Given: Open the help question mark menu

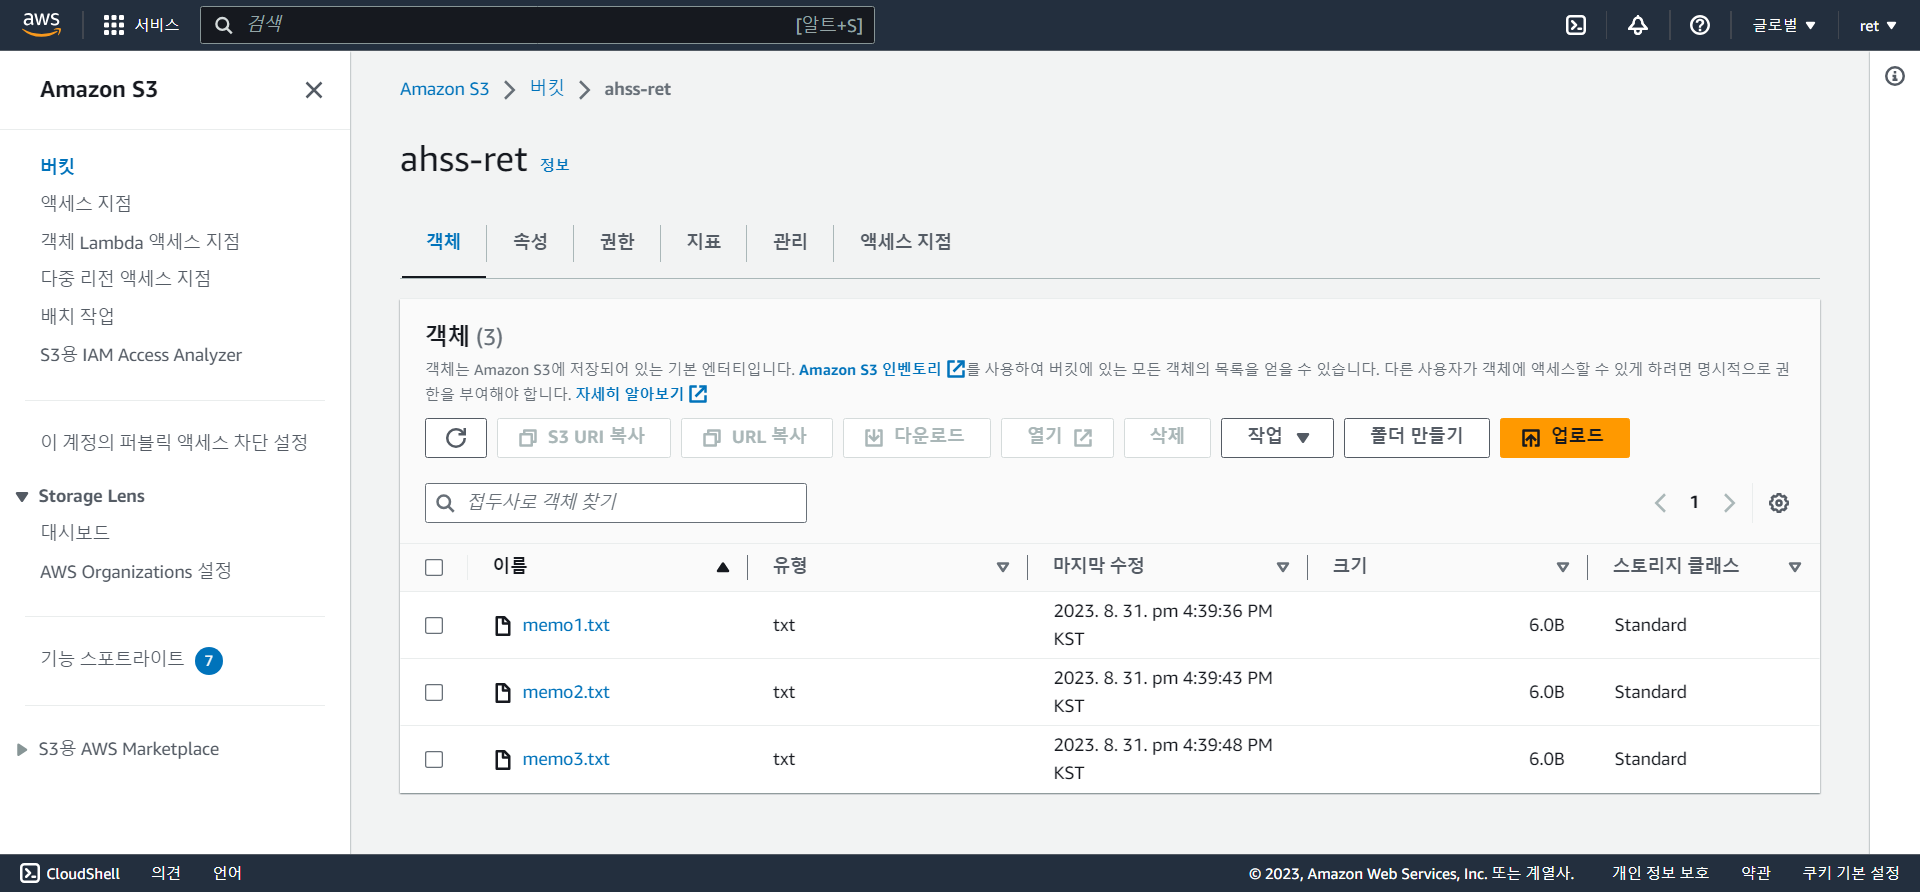Looking at the screenshot, I should pos(1700,25).
